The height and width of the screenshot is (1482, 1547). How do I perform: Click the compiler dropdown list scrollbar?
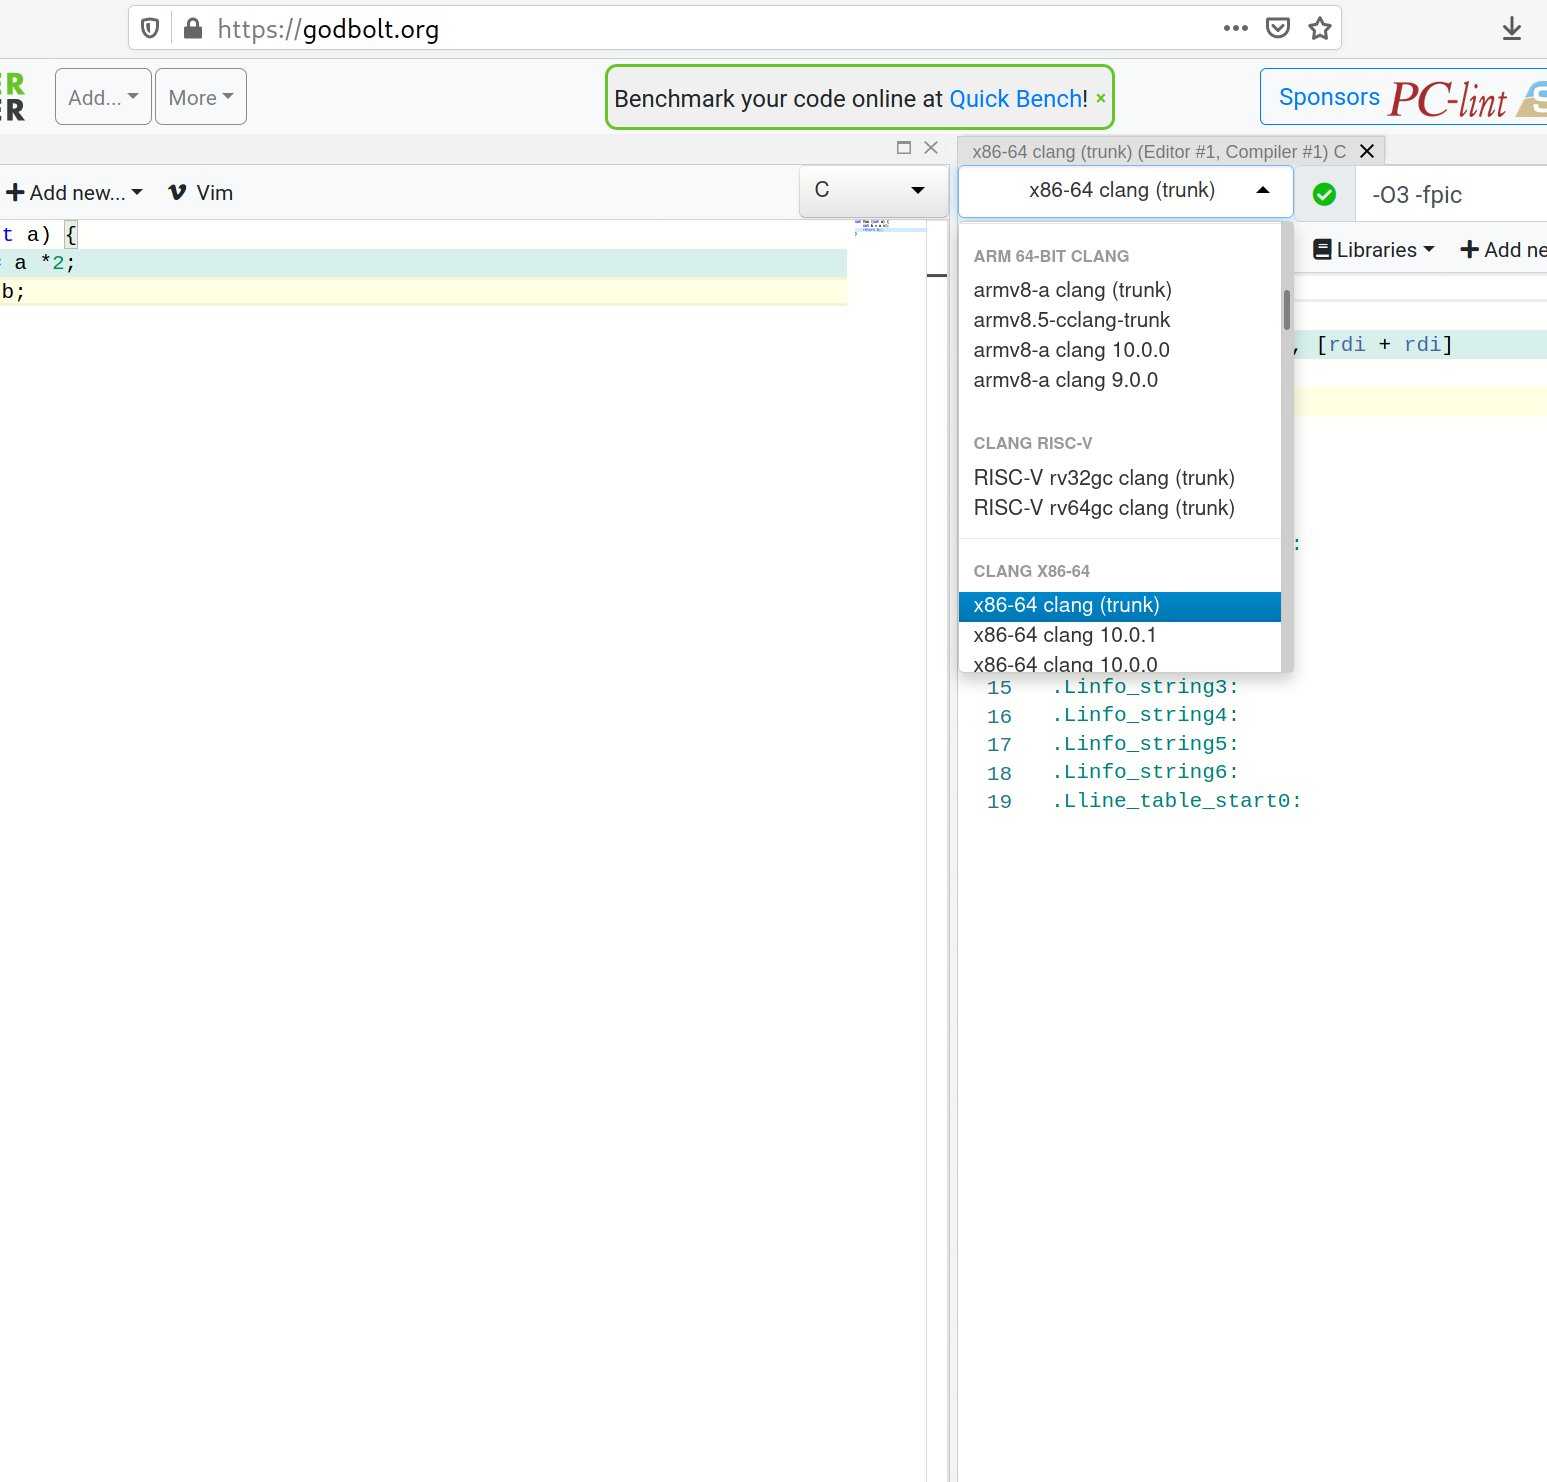coord(1286,309)
